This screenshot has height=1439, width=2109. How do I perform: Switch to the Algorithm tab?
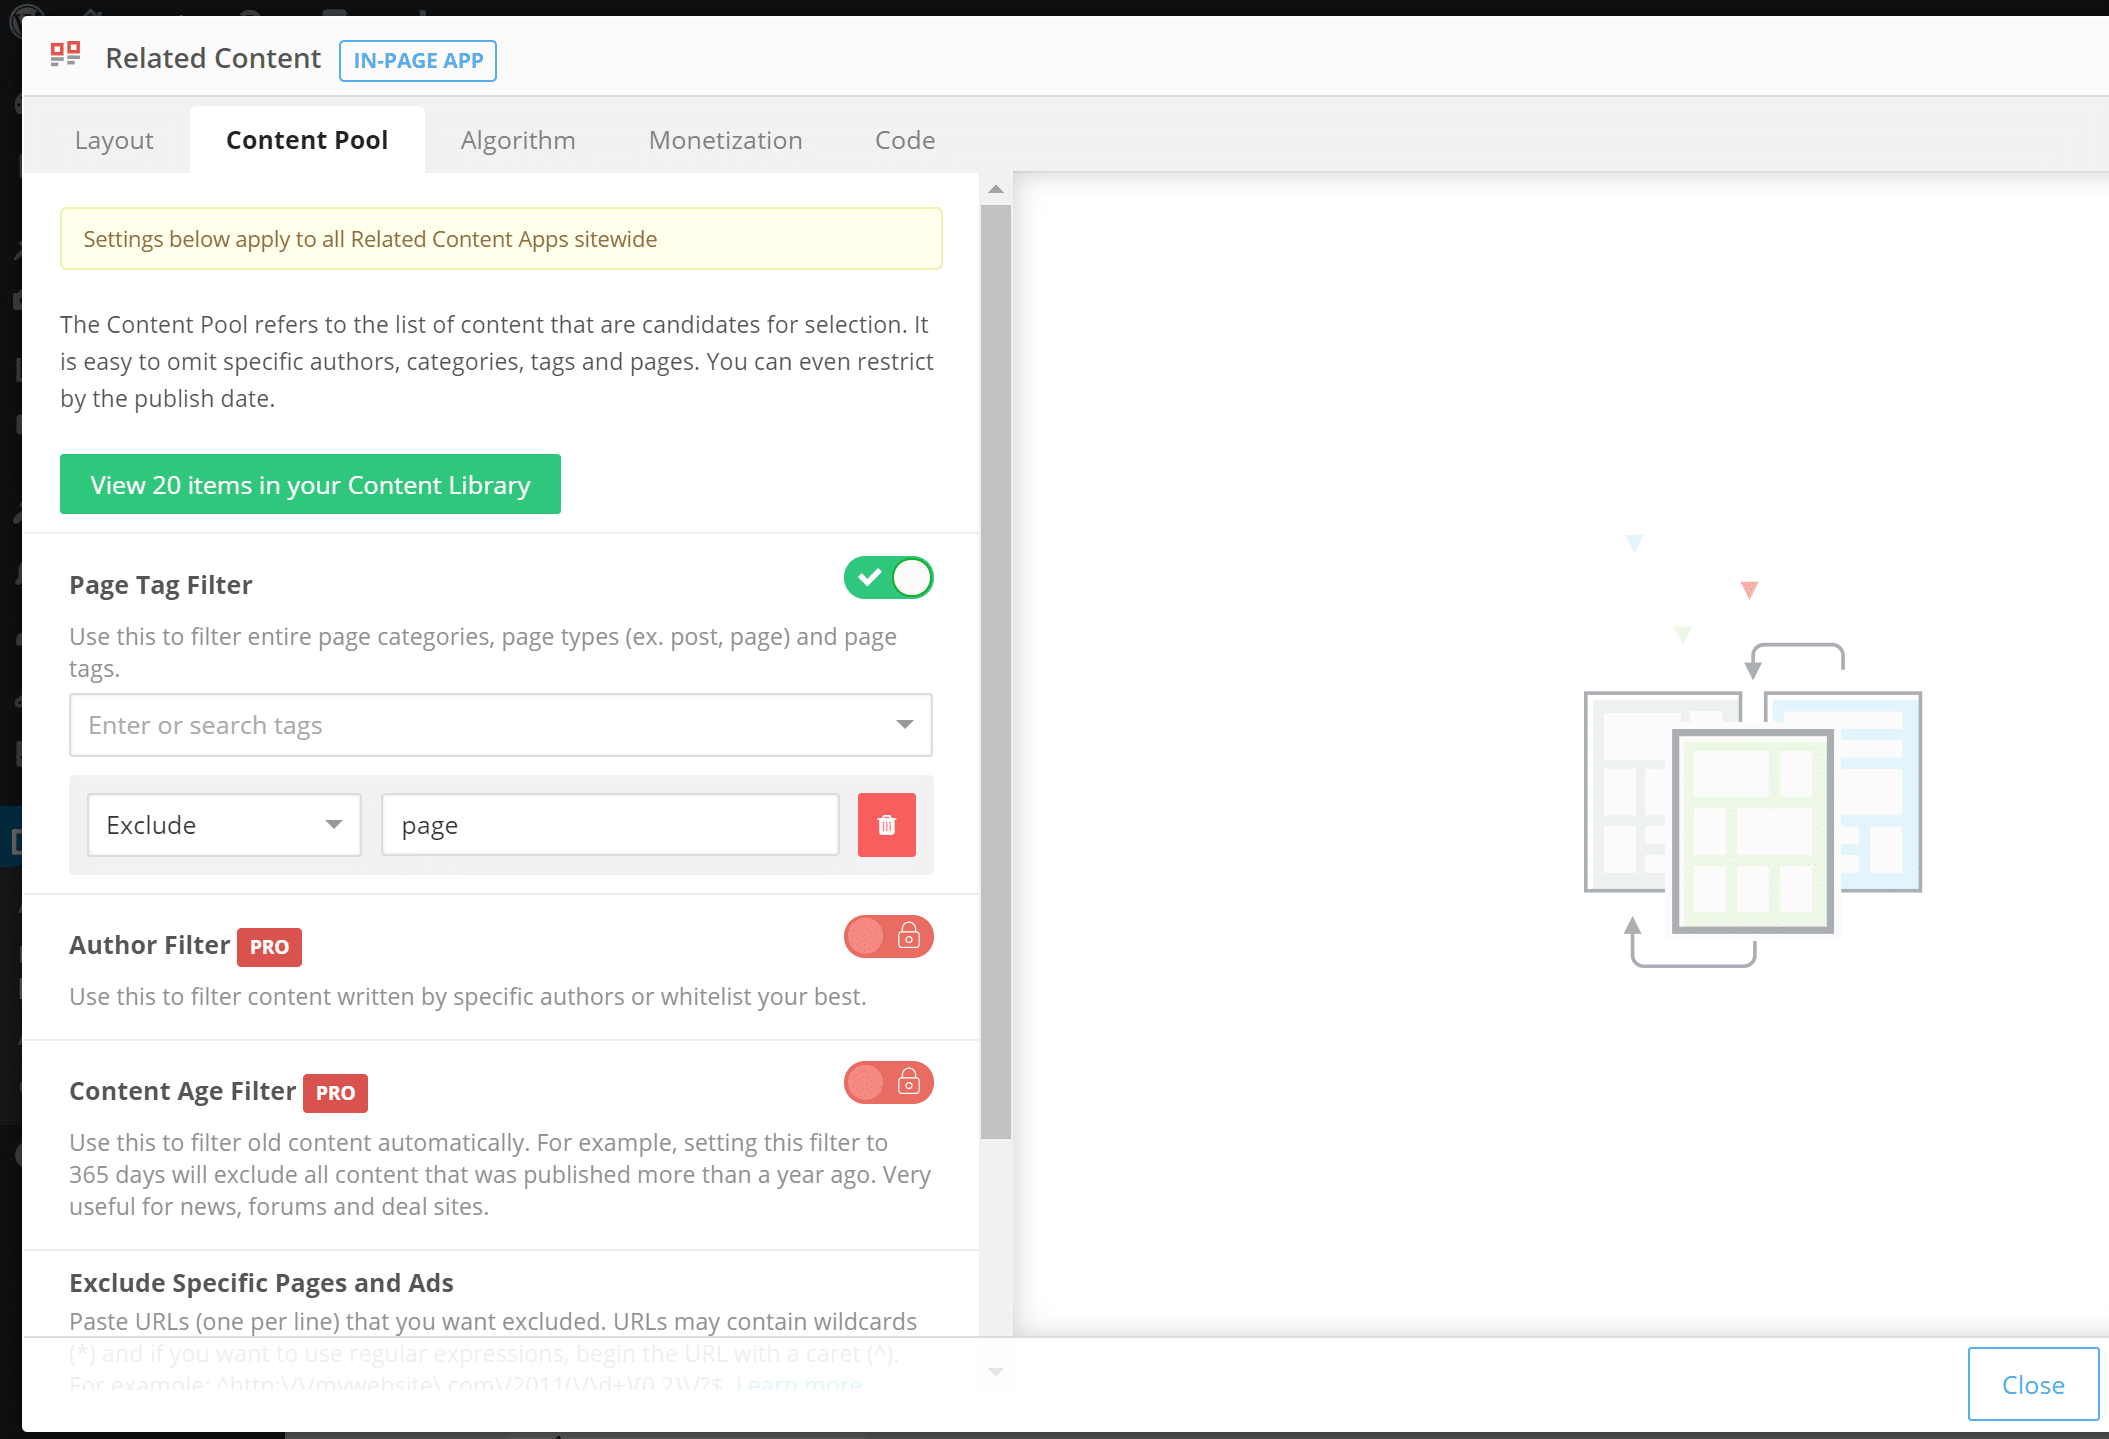pyautogui.click(x=516, y=139)
